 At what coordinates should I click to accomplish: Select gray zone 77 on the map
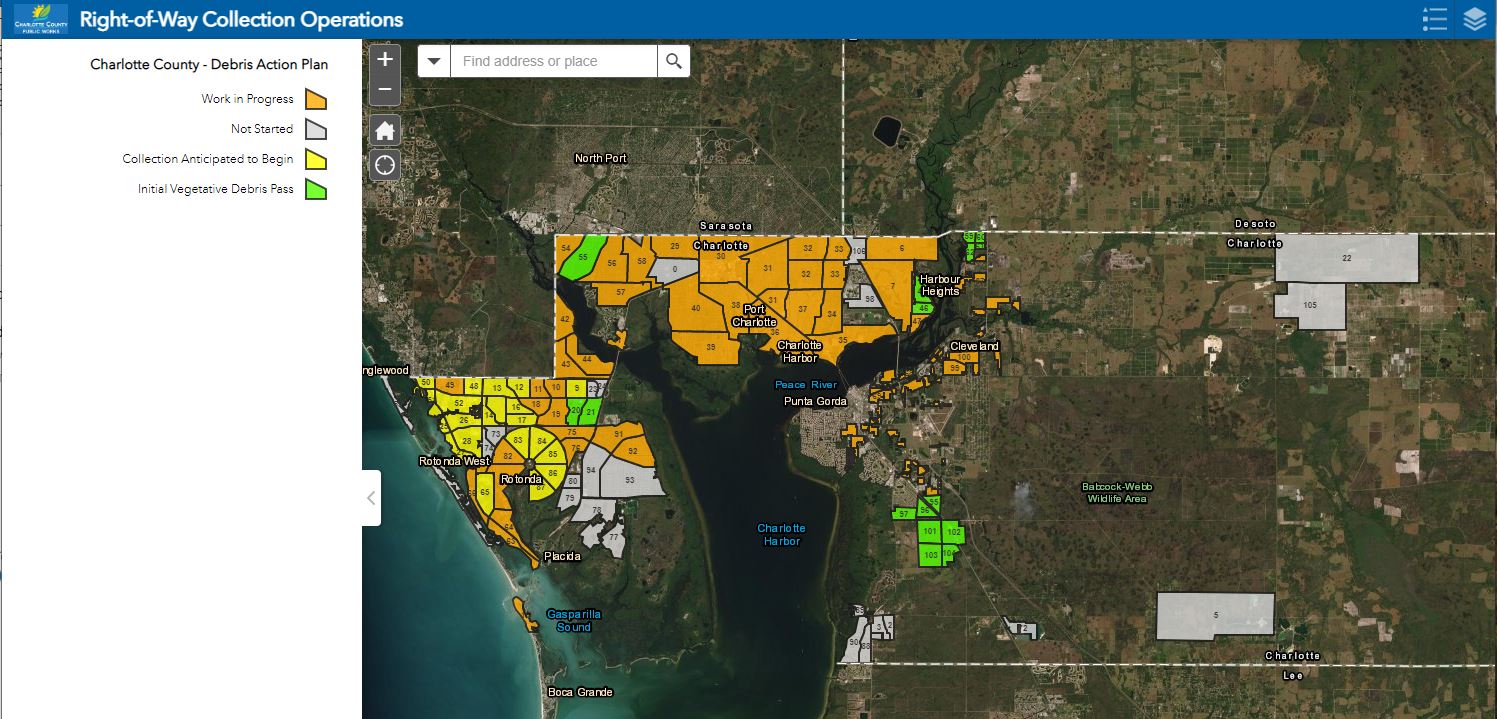613,538
